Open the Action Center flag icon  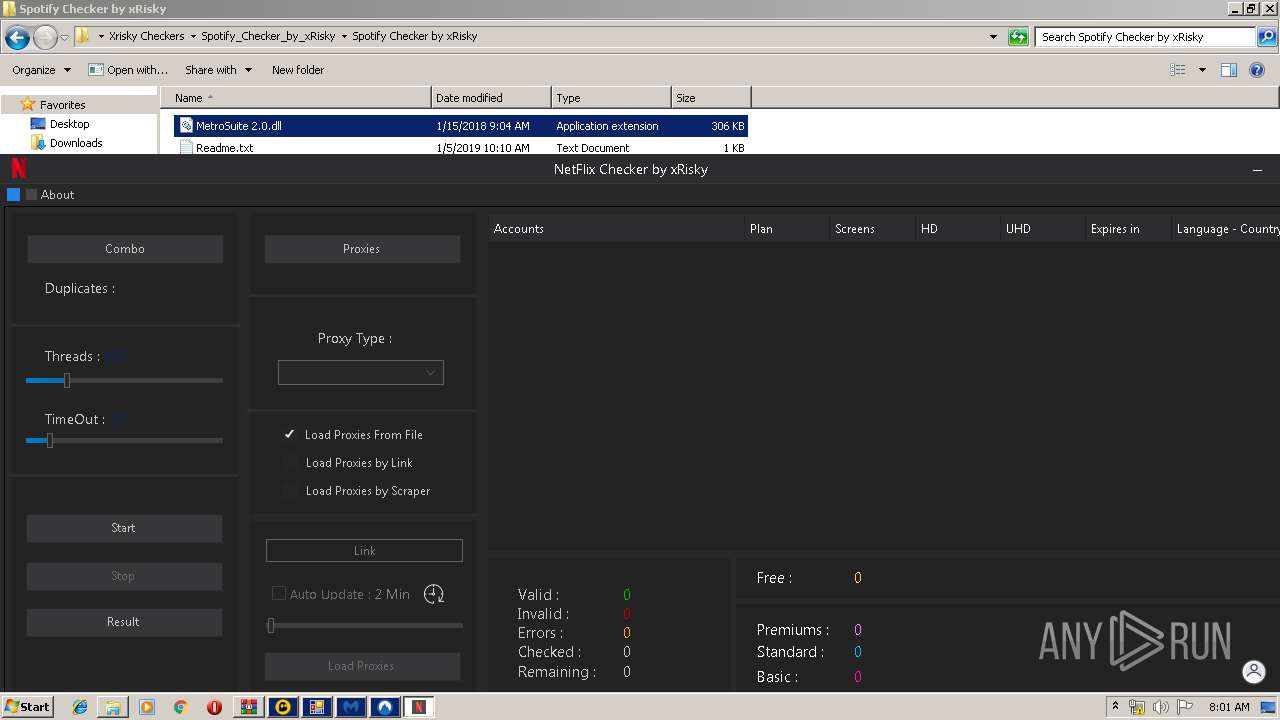[x=1183, y=707]
